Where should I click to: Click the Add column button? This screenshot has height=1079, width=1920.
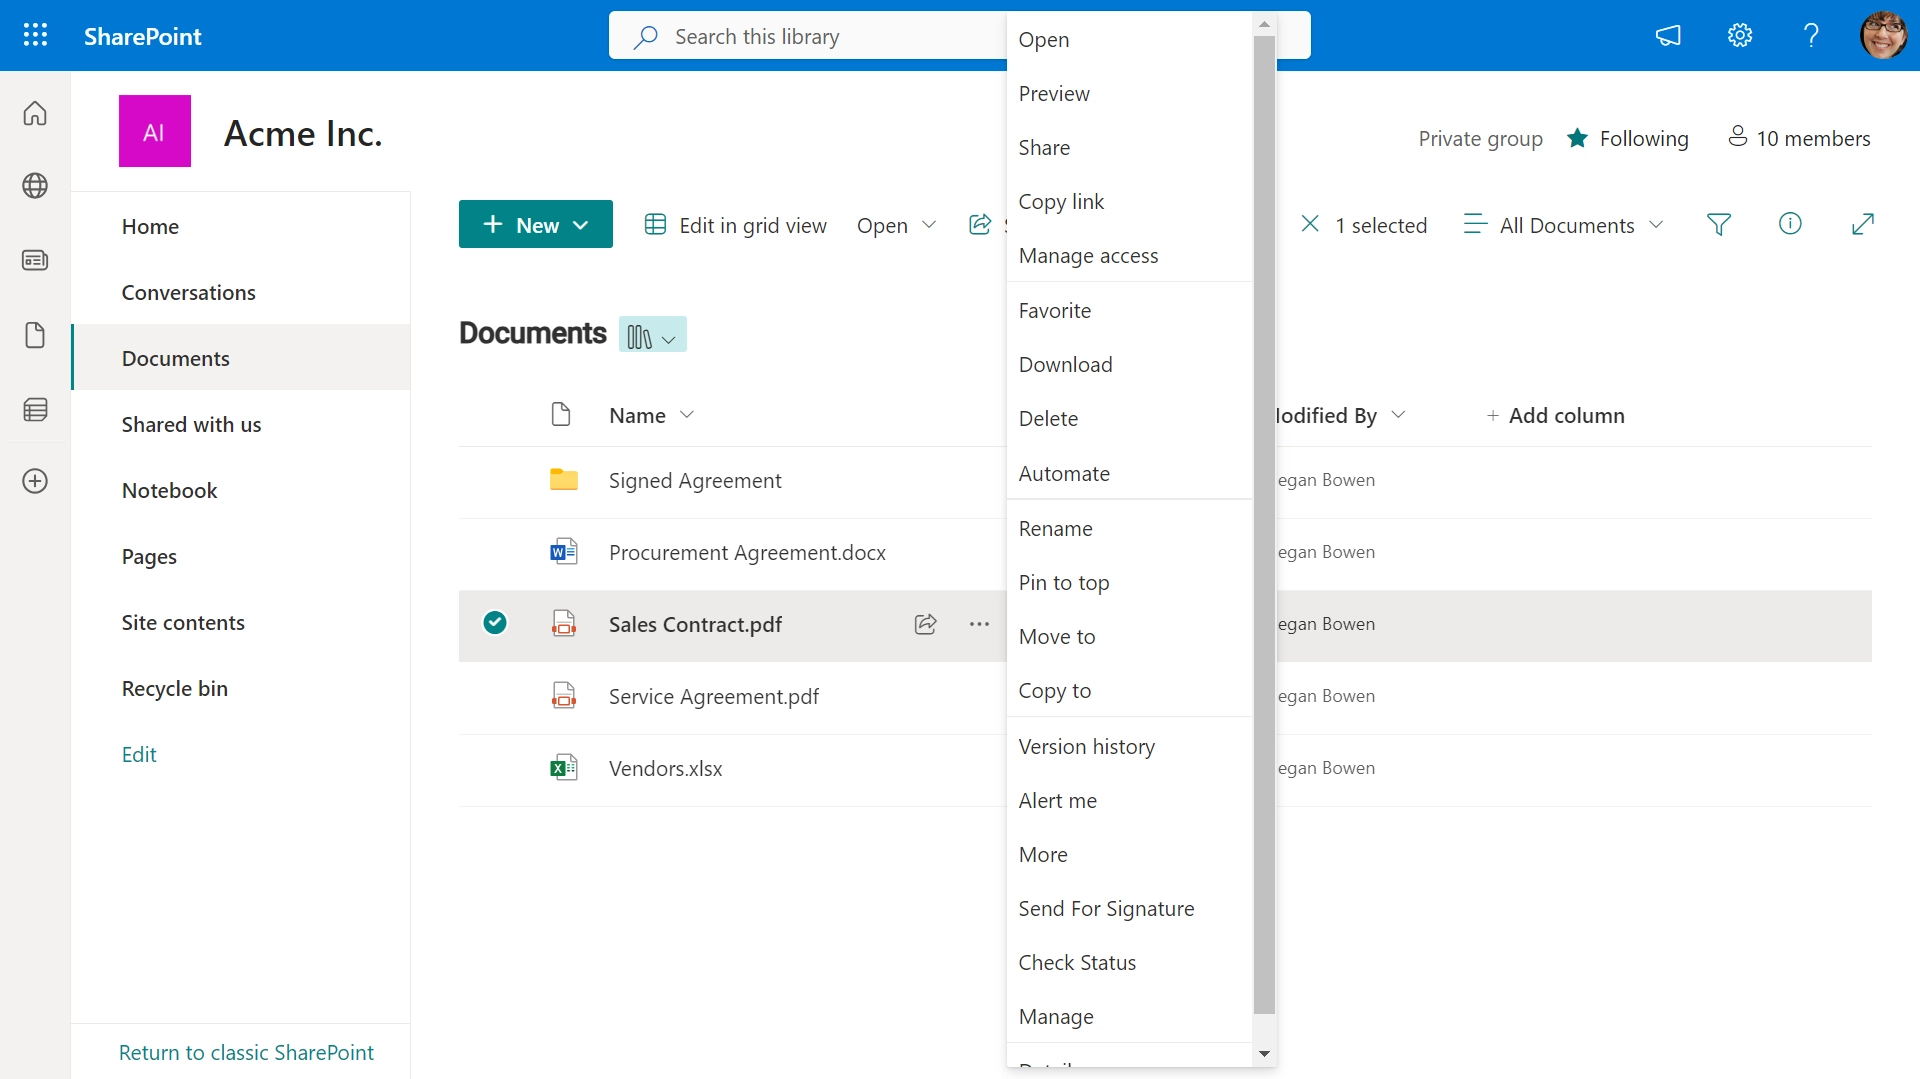pyautogui.click(x=1555, y=415)
